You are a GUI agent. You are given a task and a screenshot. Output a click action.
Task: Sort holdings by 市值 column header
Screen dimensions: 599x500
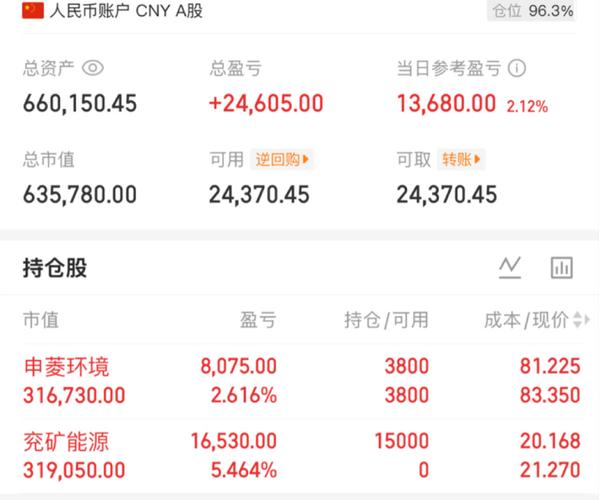[x=41, y=320]
